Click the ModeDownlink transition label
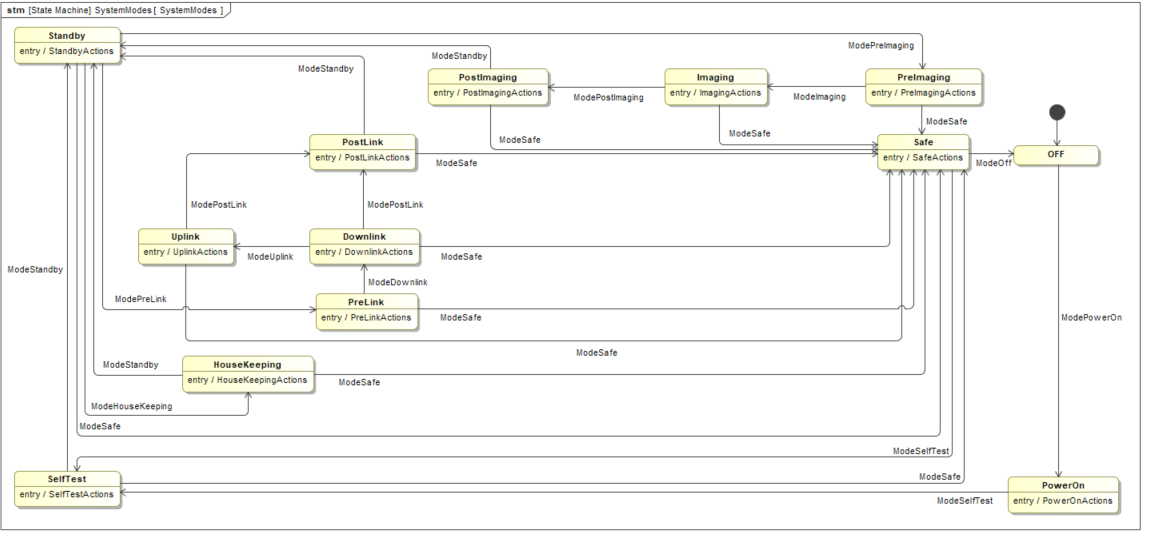The width and height of the screenshot is (1151, 535). coord(398,283)
